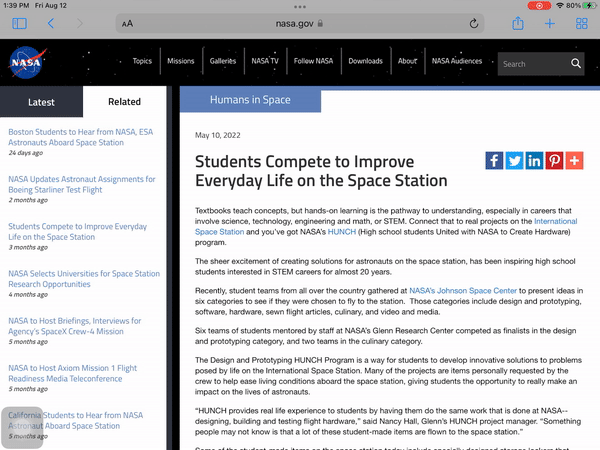This screenshot has width=600, height=450.
Task: Select the Humans in Space heading
Action: pos(250,100)
